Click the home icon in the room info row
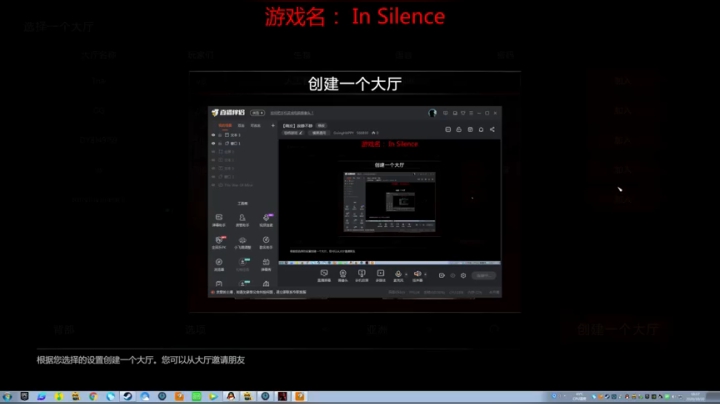Viewport: 720px width, 404px height. pyautogui.click(x=373, y=133)
